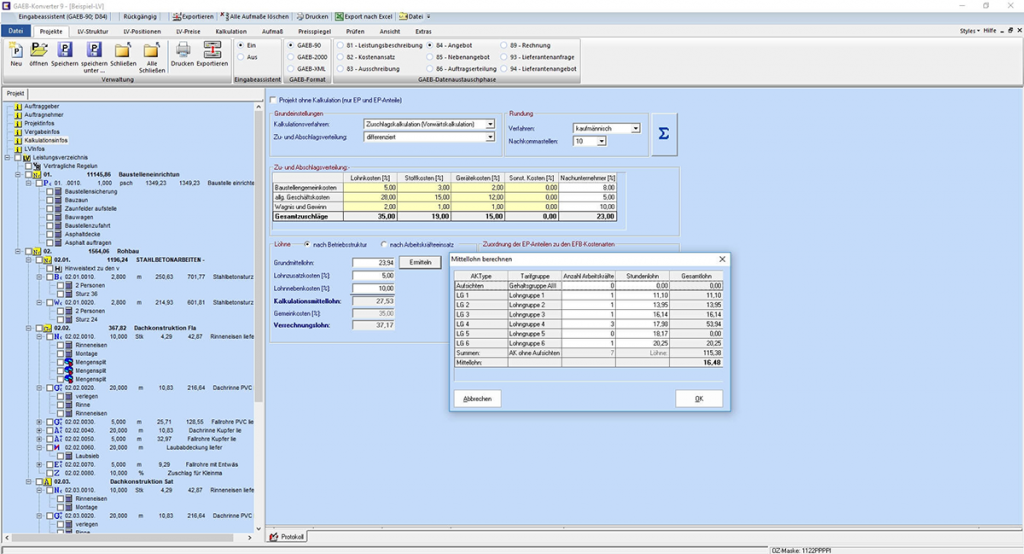Screen dimensions: 1024x554
Task: Click the speichern unter icon
Action: (94, 57)
